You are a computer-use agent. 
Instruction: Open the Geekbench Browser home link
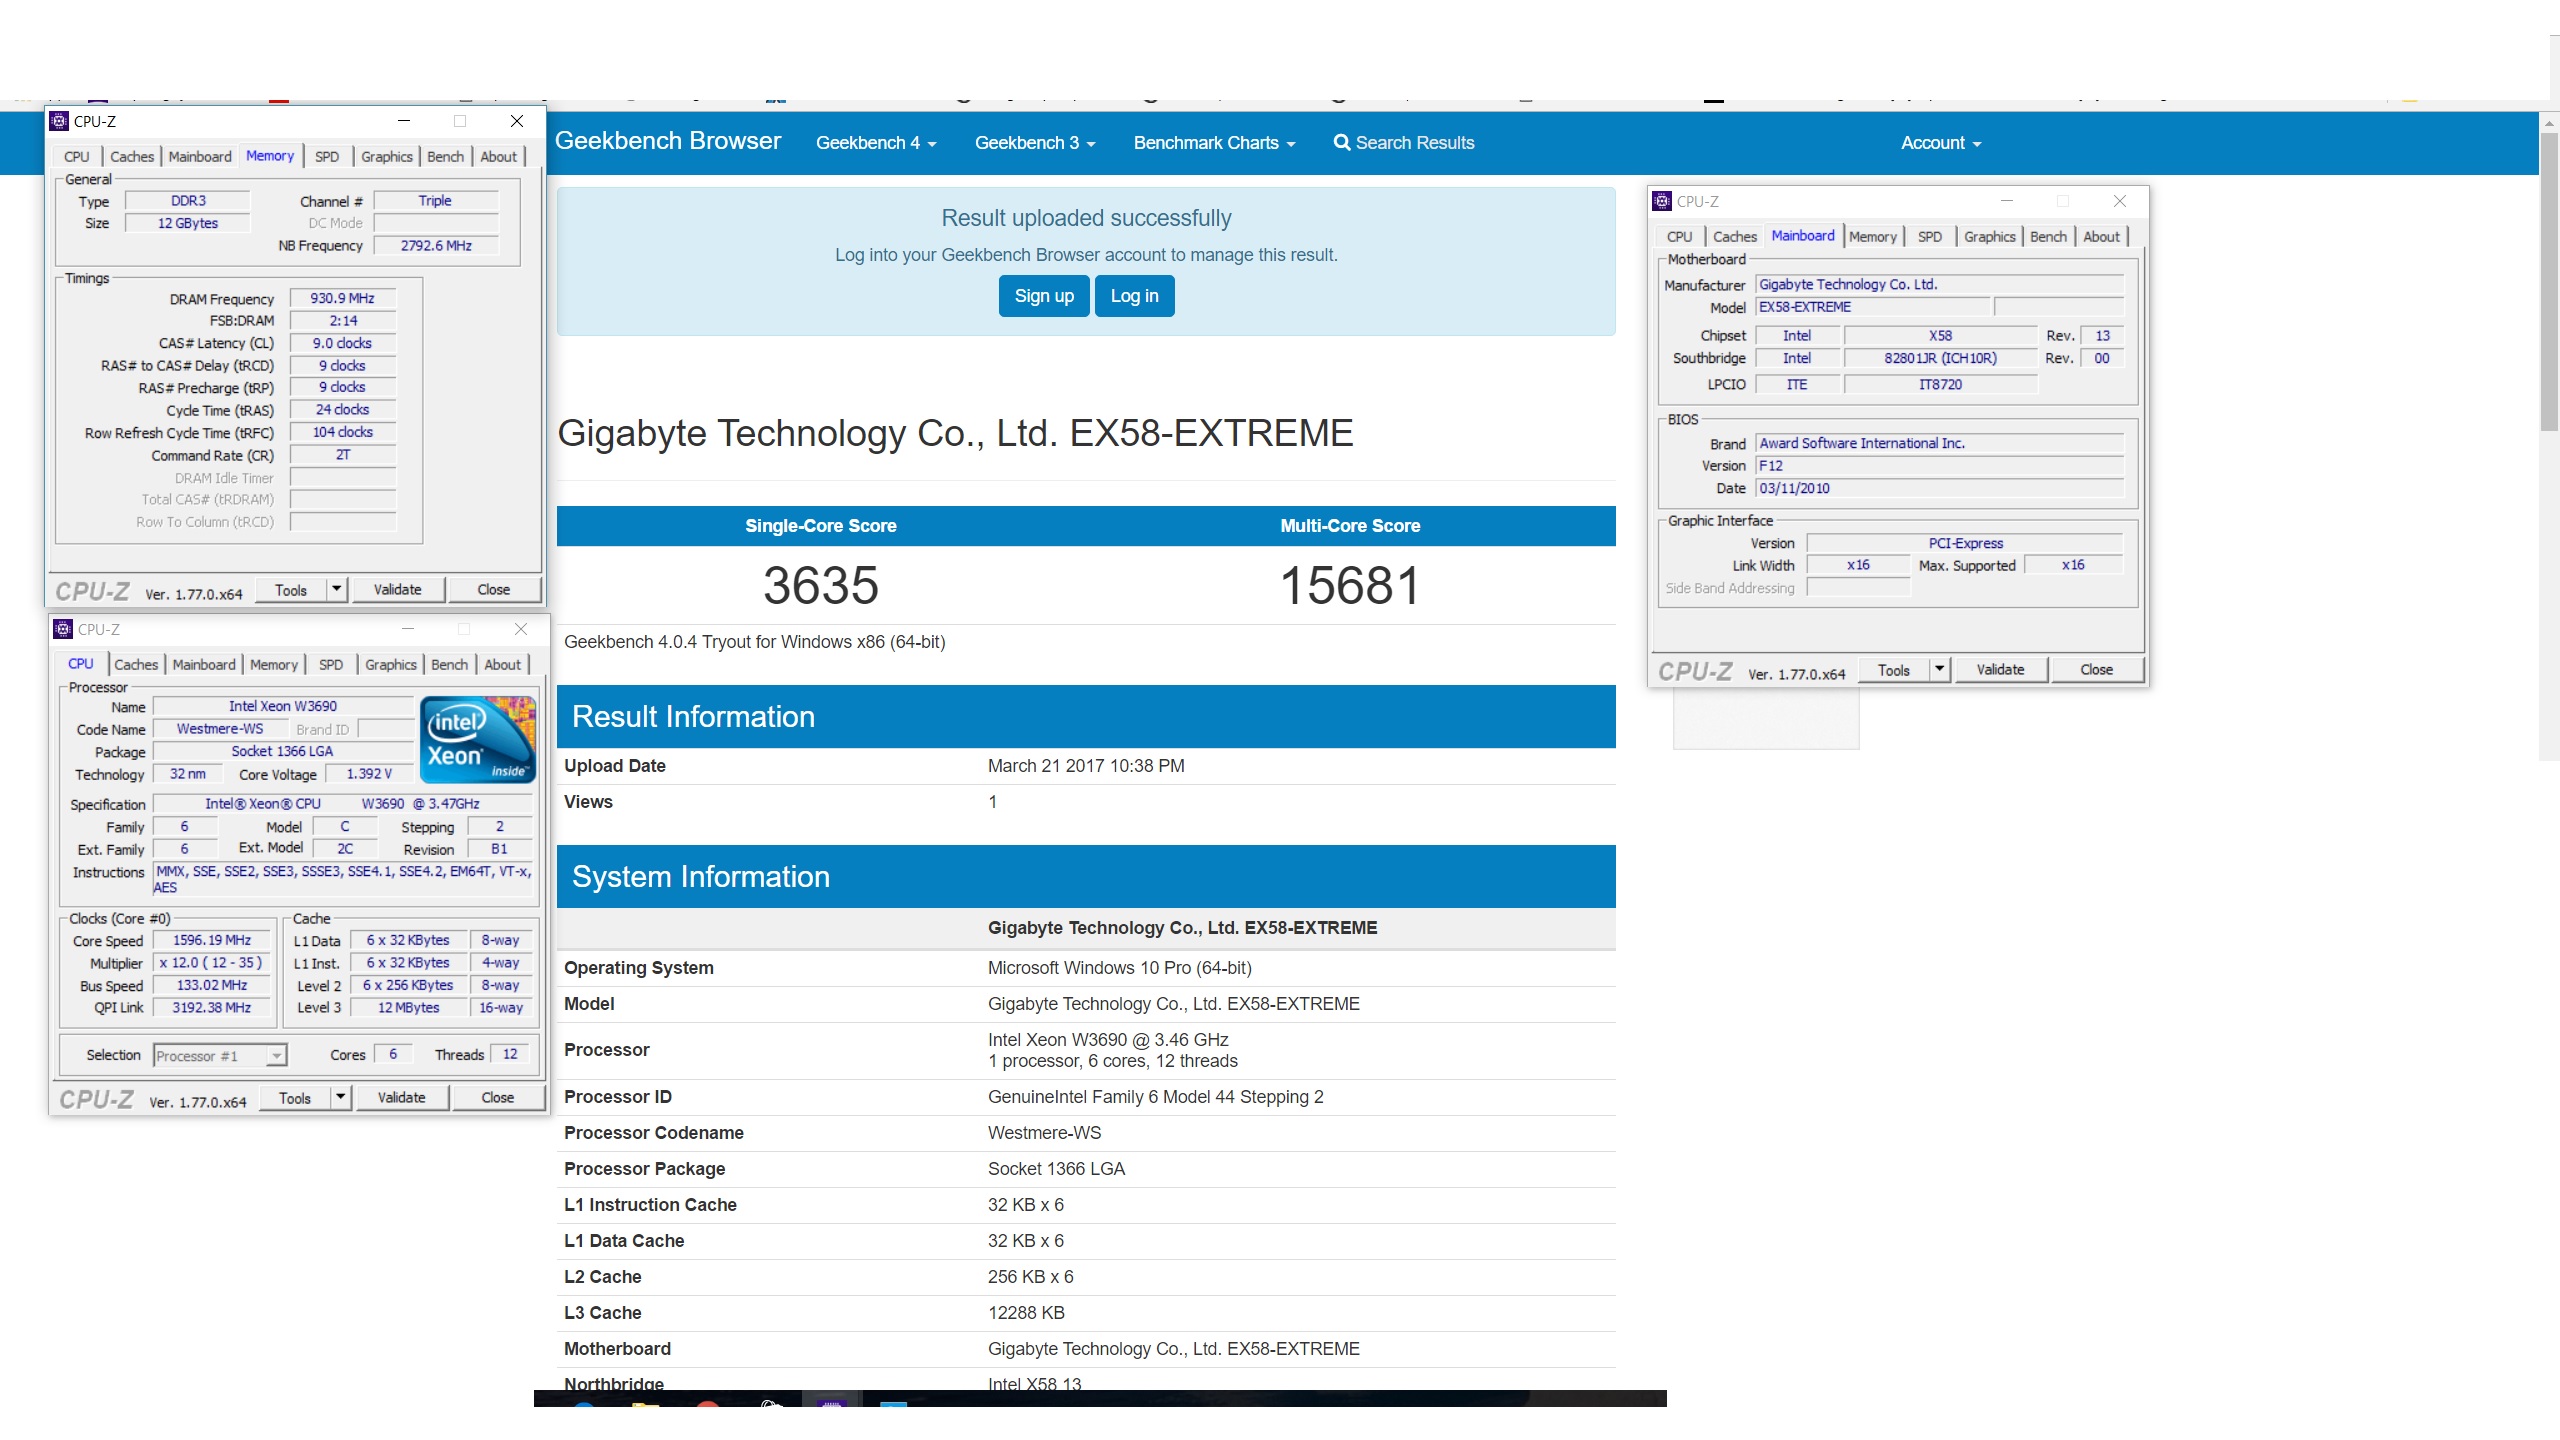point(667,141)
